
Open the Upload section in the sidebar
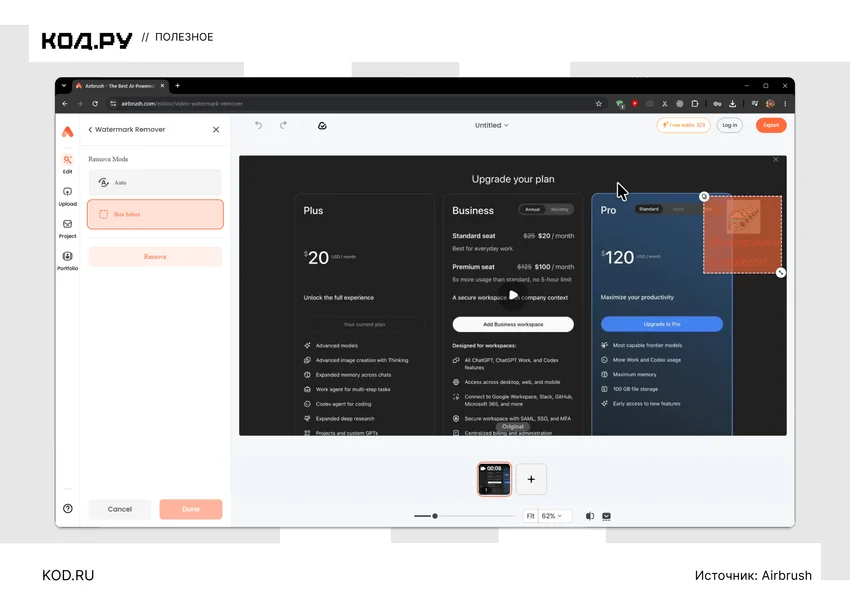pos(67,196)
